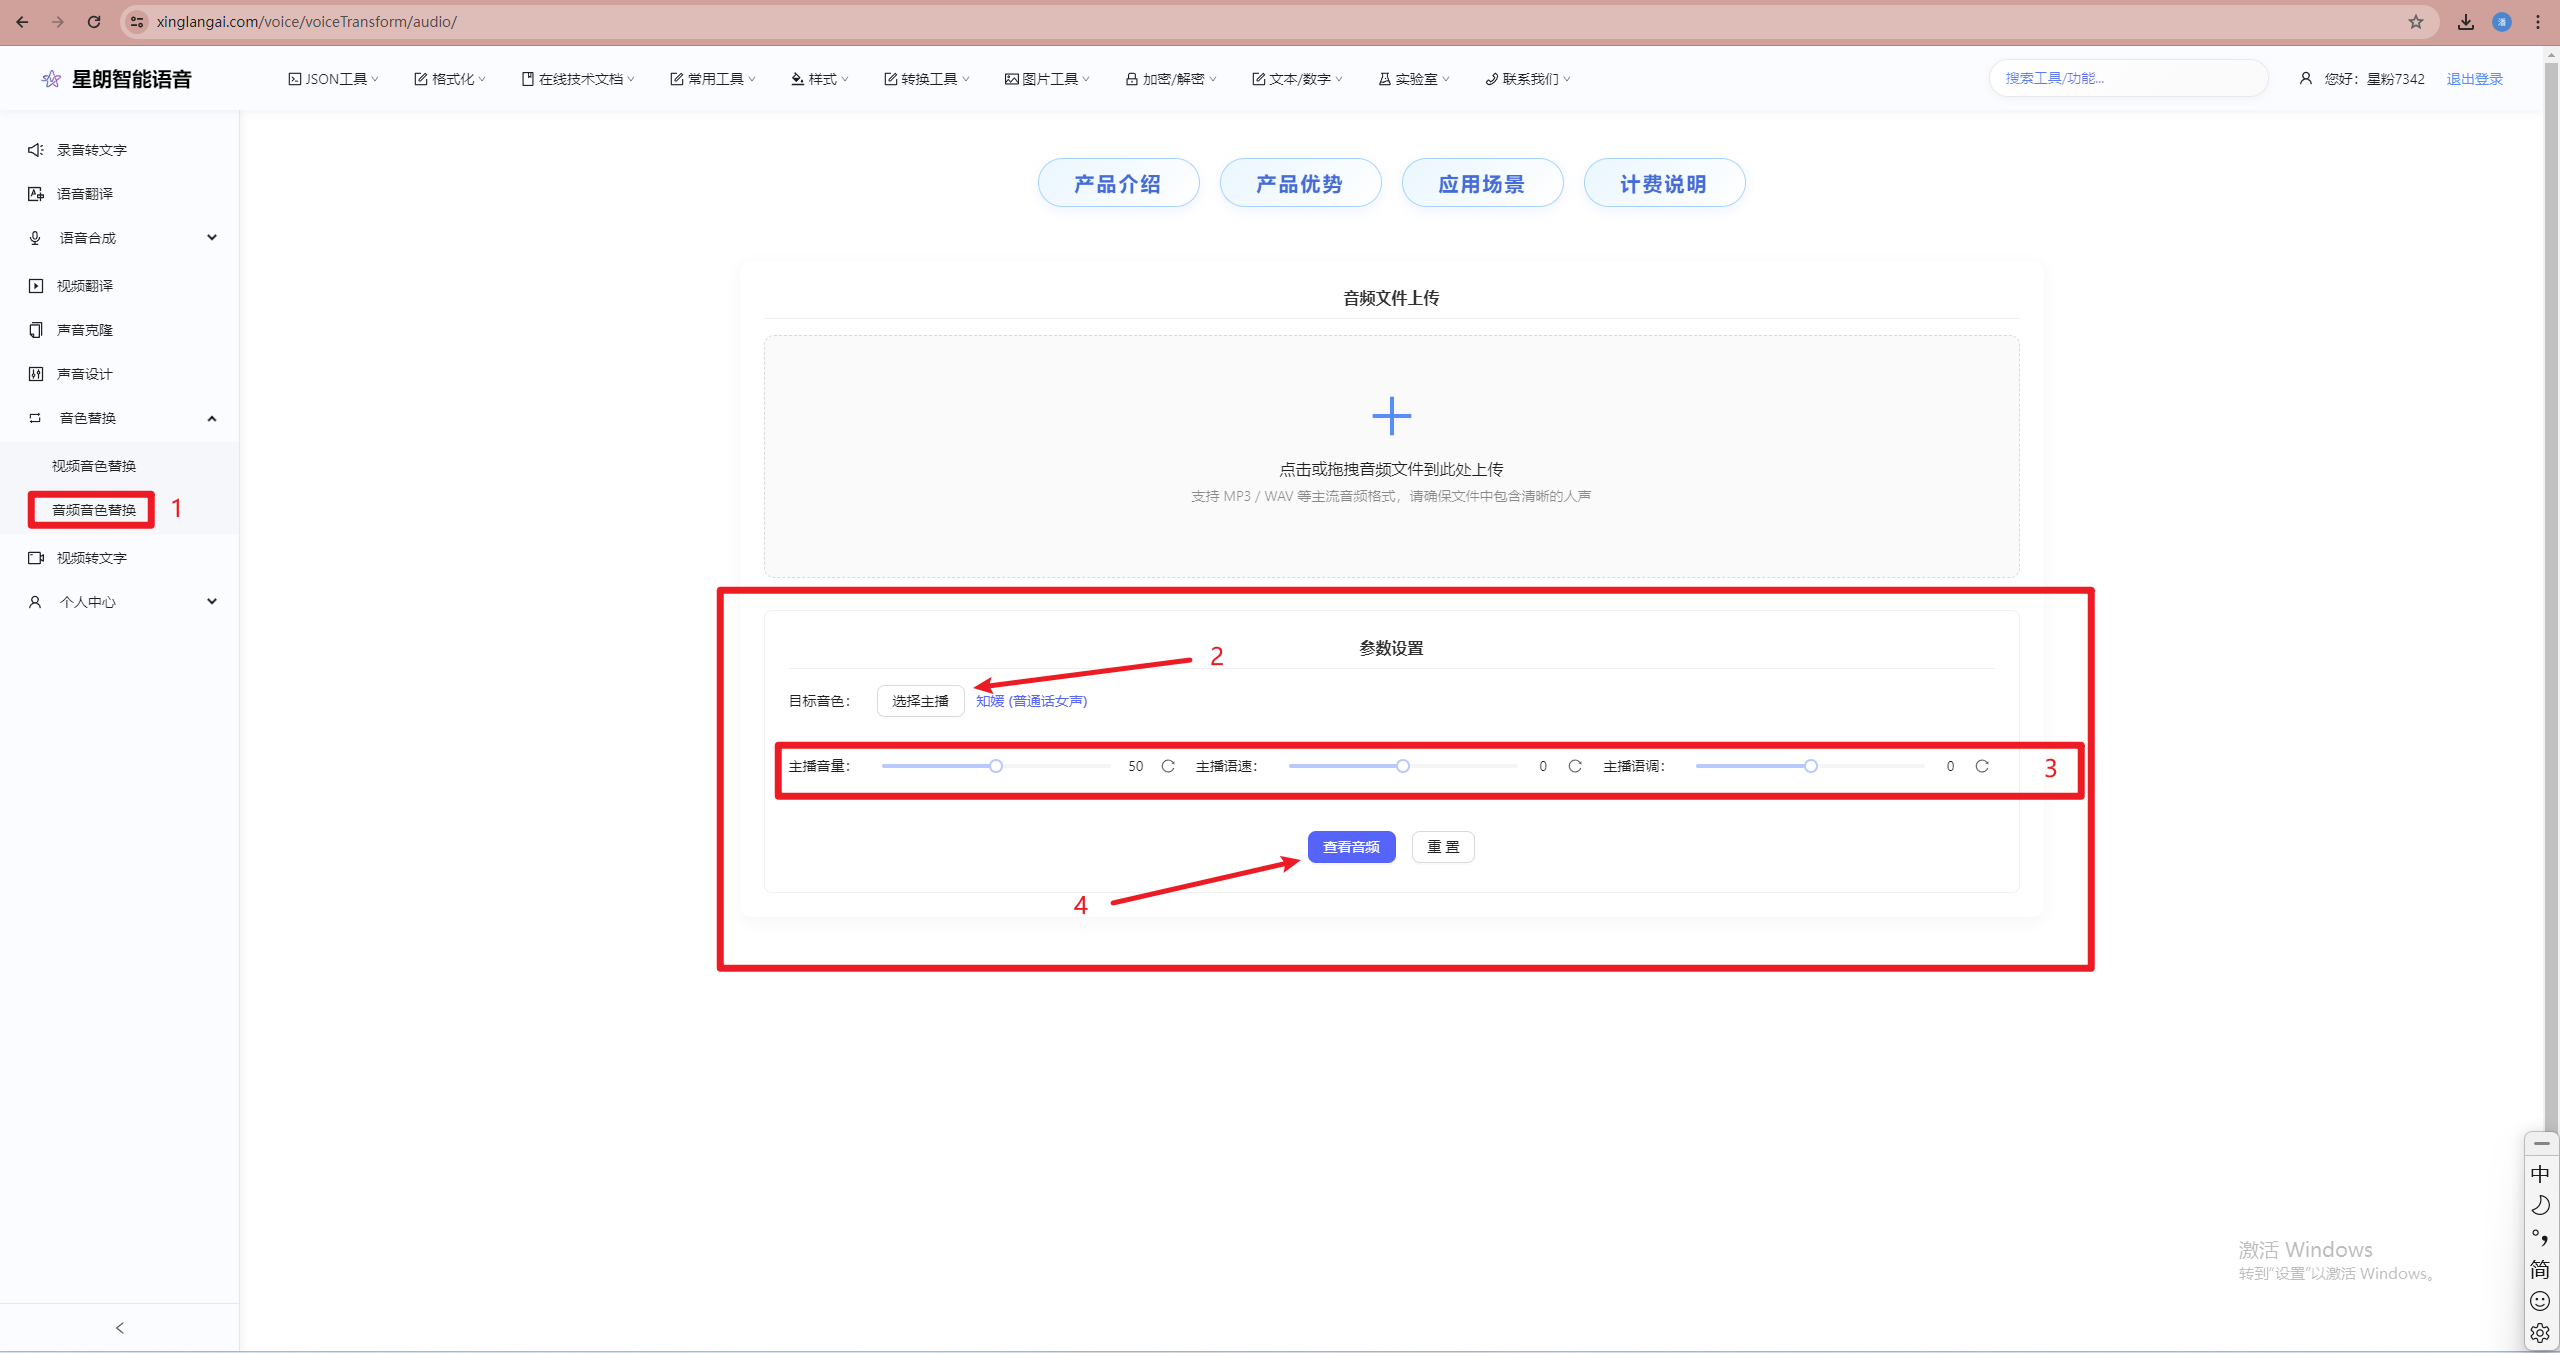Screen dimensions: 2560x1353
Task: Open the 在线技术文档 dropdown menu
Action: click(x=578, y=79)
